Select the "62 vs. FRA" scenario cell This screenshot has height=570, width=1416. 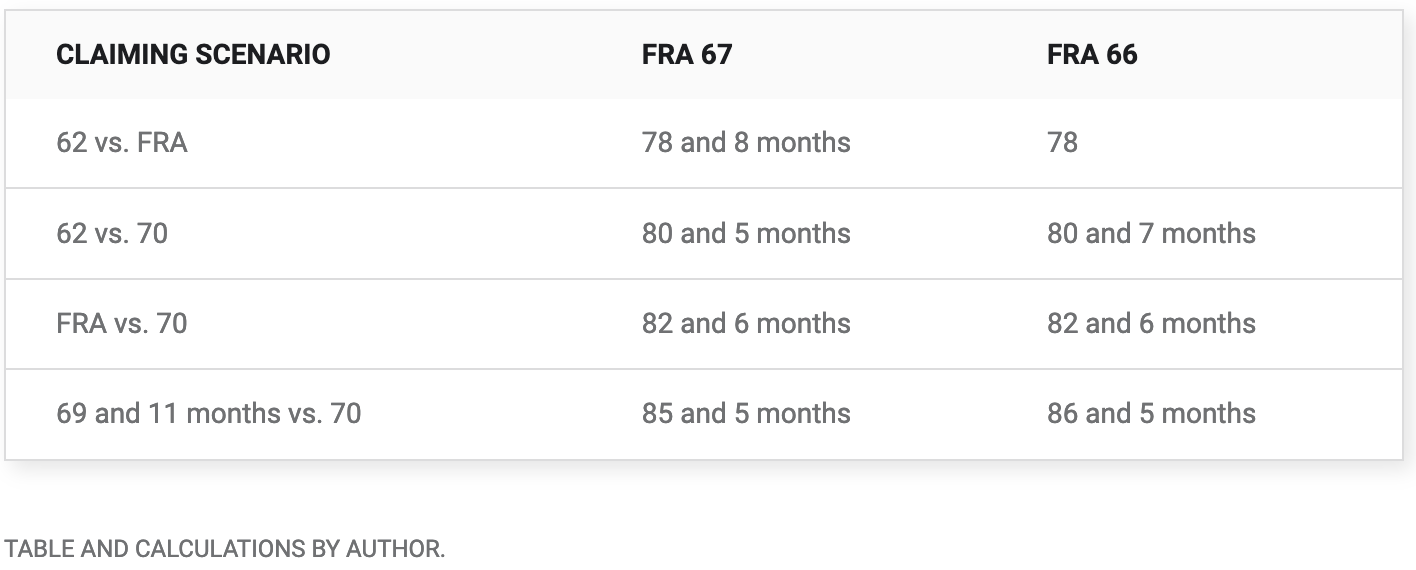(x=122, y=143)
